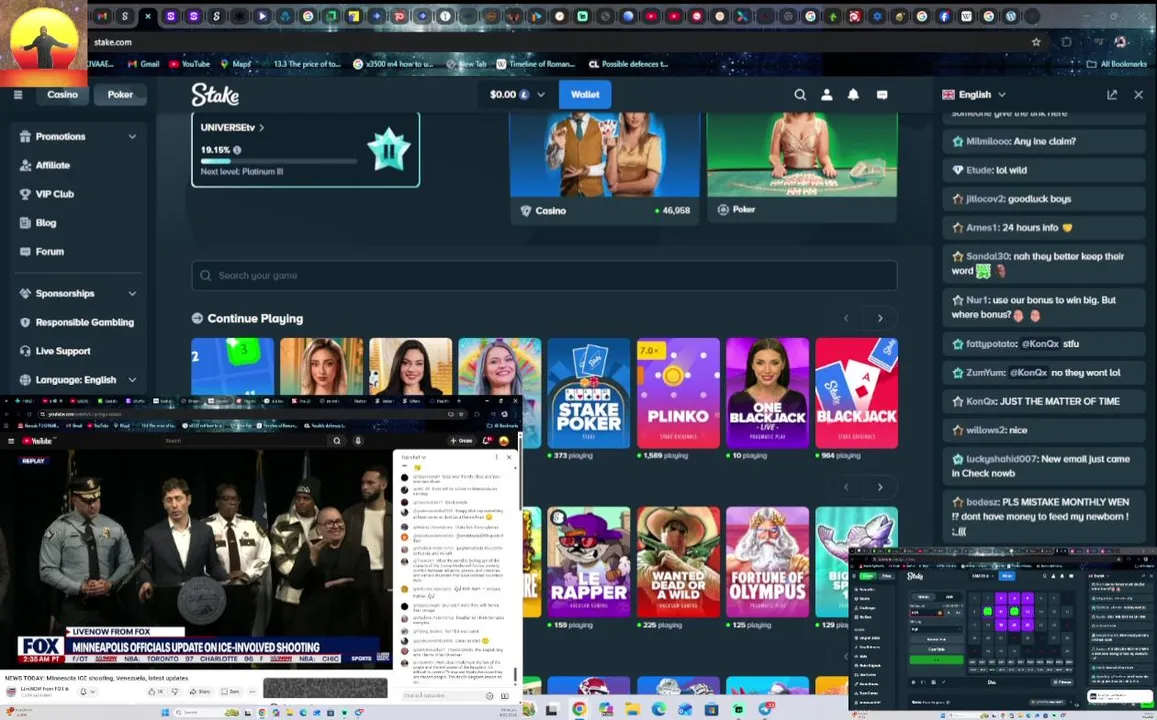Open the All Bookmarks folder
This screenshot has height=720, width=1157.
(x=1116, y=64)
